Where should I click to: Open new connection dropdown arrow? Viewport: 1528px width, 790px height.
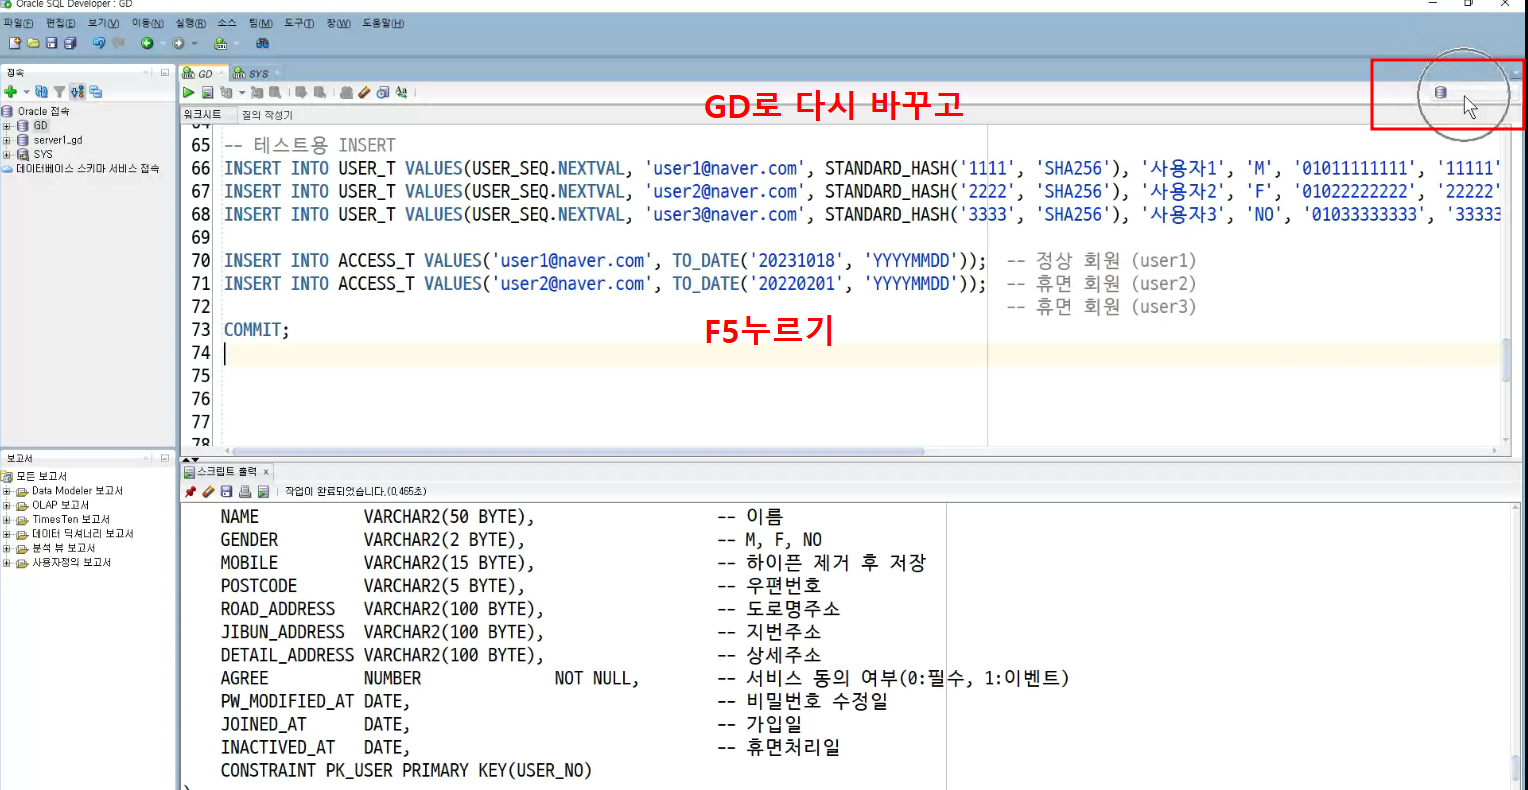(26, 92)
